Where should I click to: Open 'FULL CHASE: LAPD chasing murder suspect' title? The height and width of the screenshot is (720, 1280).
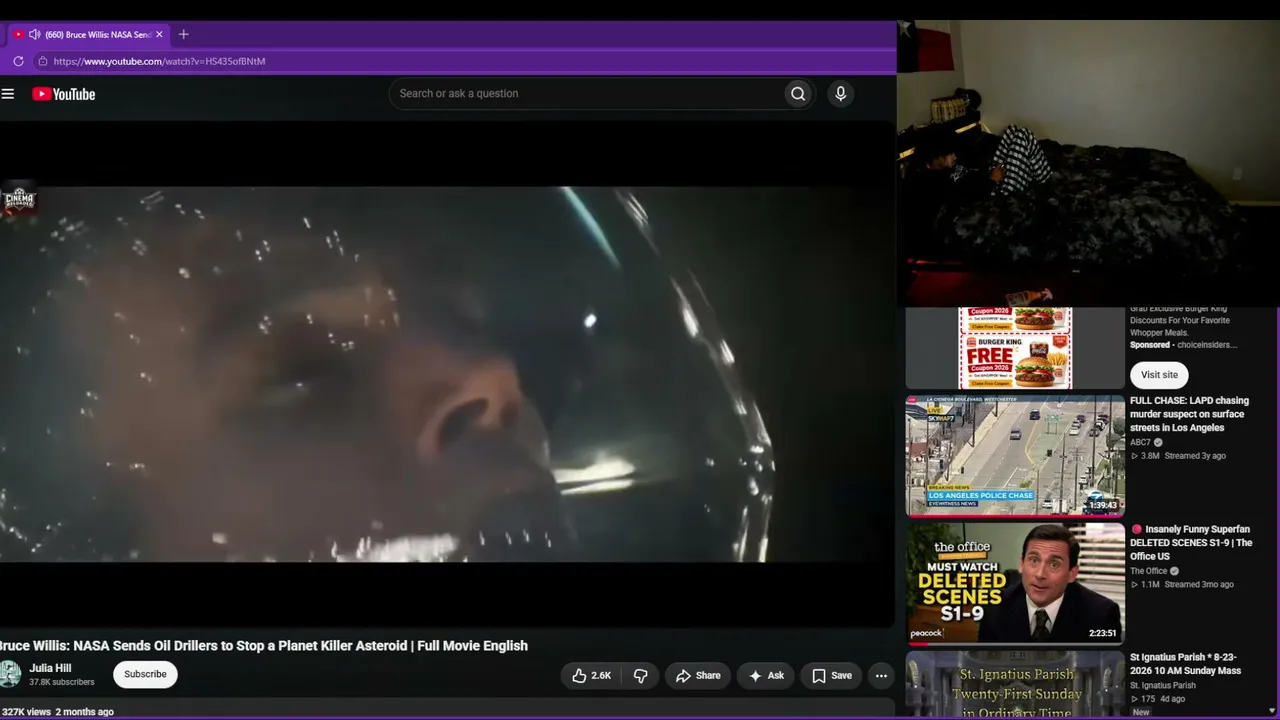coord(1189,414)
